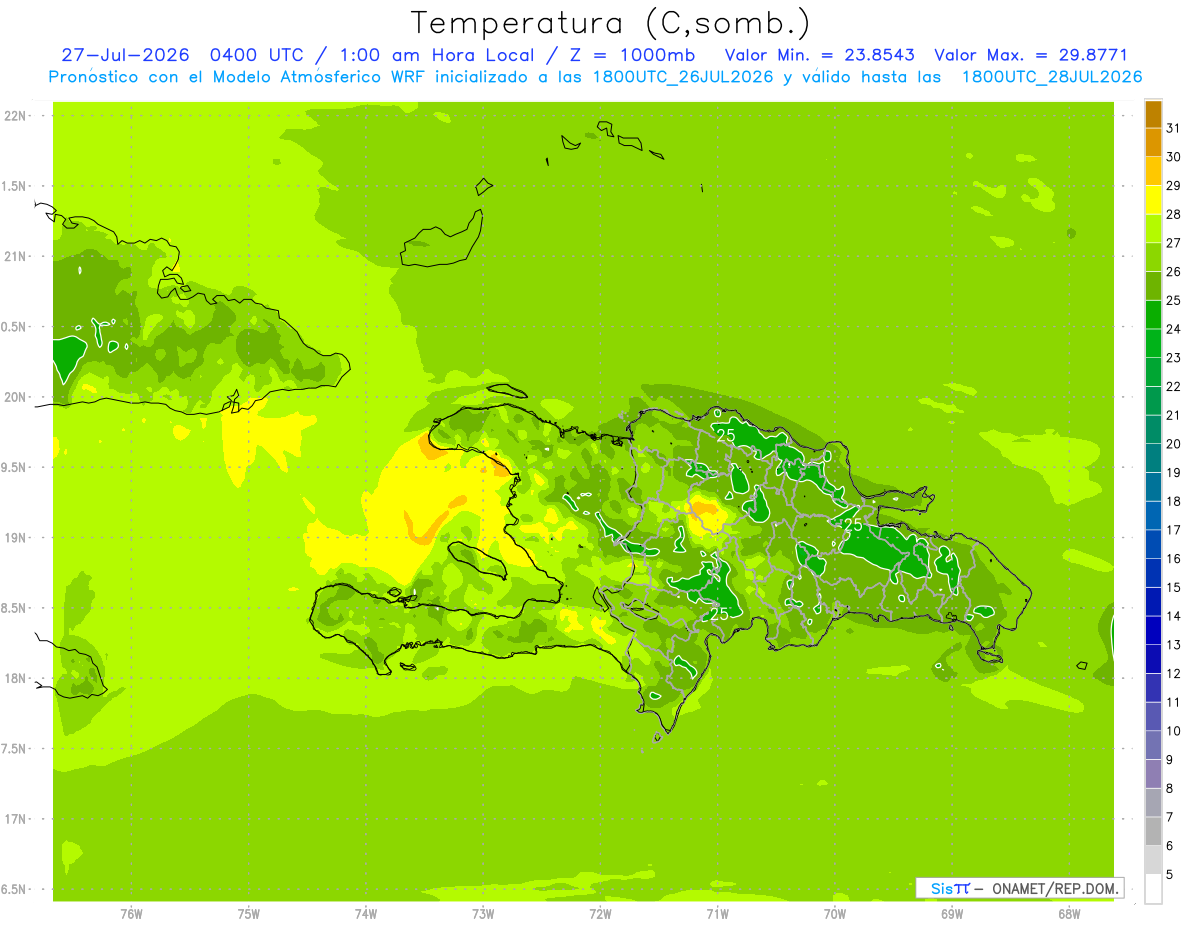This screenshot has height=927, width=1200.
Task: Click the 25 contour label near Samaná peninsula
Action: pos(853,524)
